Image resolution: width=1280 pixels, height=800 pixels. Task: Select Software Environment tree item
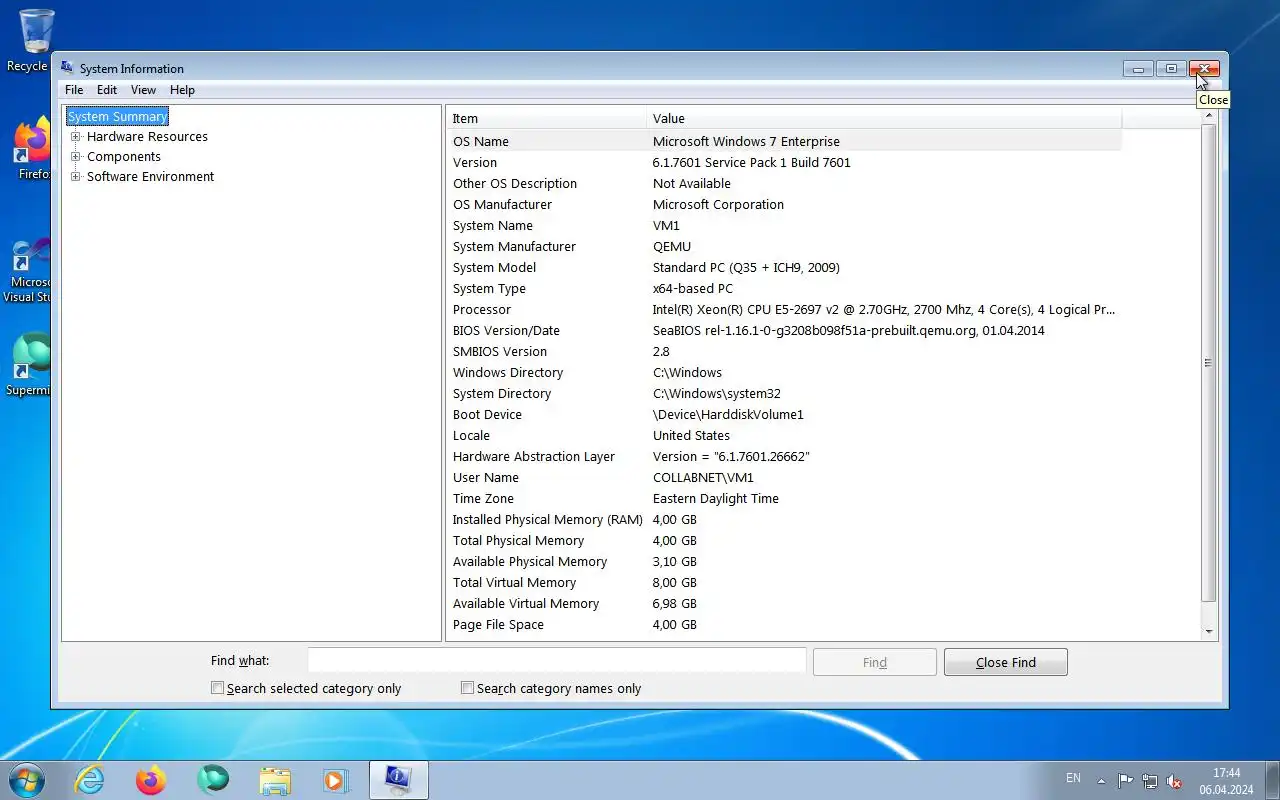click(x=150, y=177)
